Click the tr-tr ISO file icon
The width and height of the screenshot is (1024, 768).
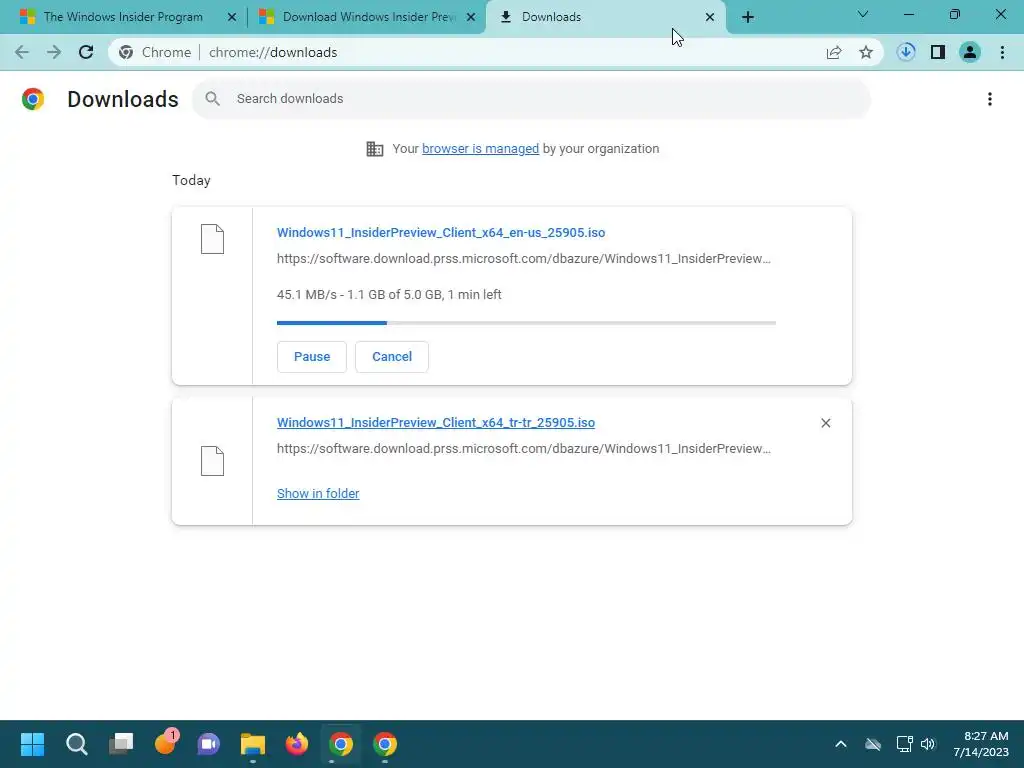(212, 461)
